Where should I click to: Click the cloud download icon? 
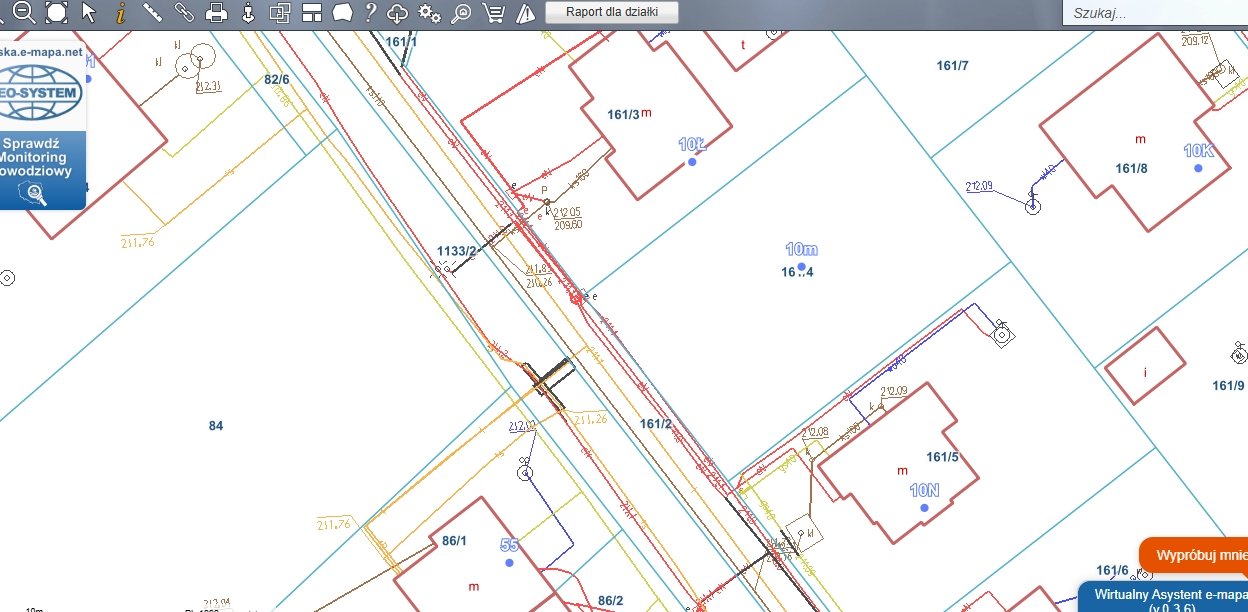point(398,12)
